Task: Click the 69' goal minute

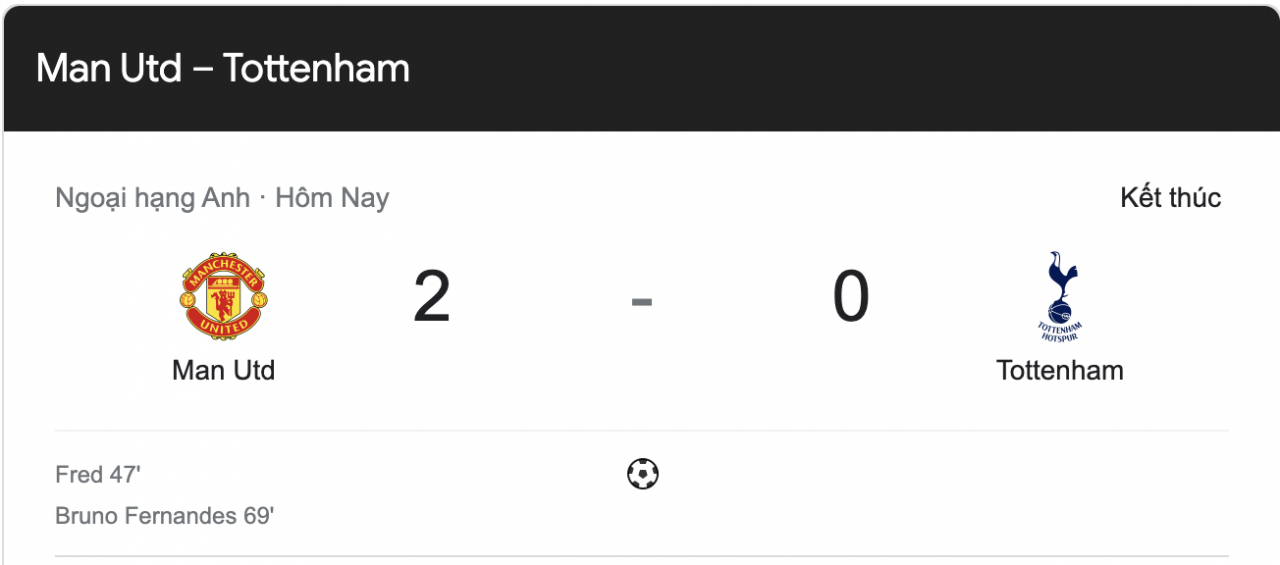Action: pos(258,516)
